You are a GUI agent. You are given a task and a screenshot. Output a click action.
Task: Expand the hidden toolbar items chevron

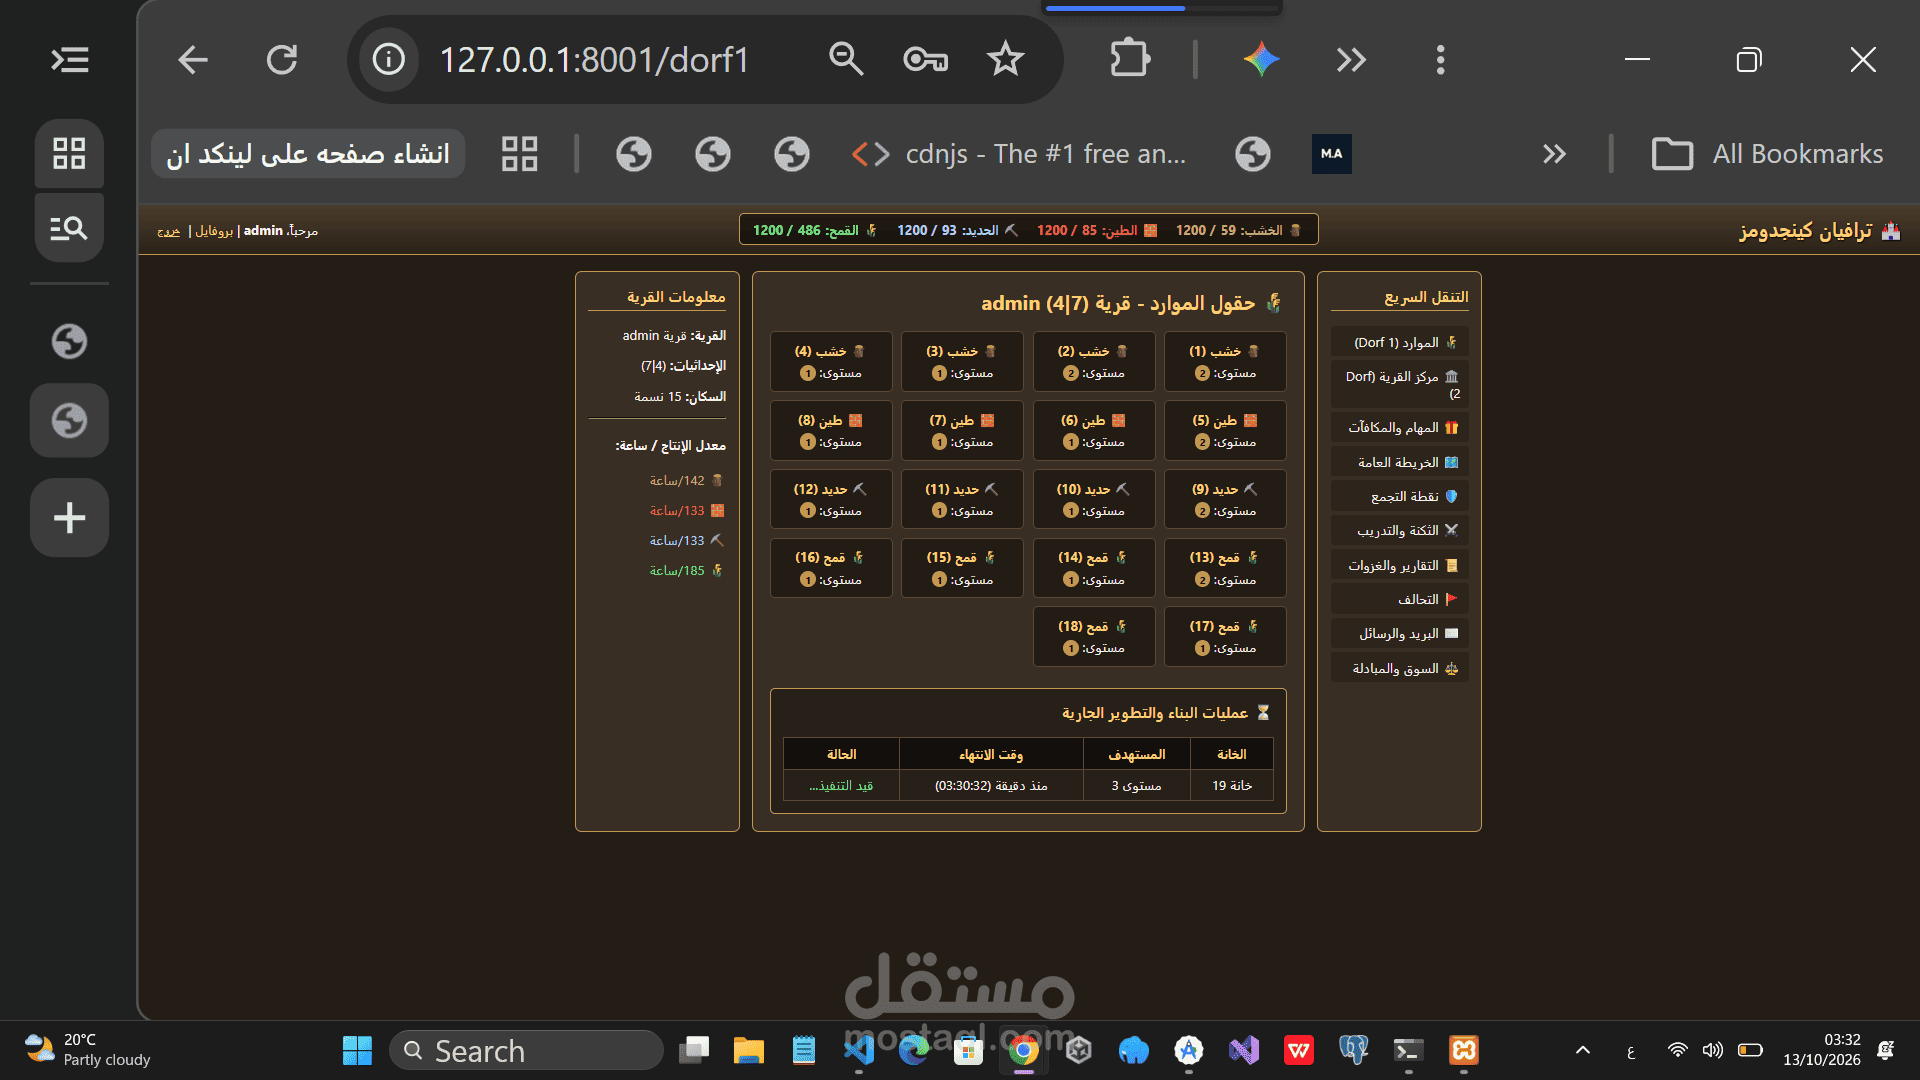(x=1351, y=60)
